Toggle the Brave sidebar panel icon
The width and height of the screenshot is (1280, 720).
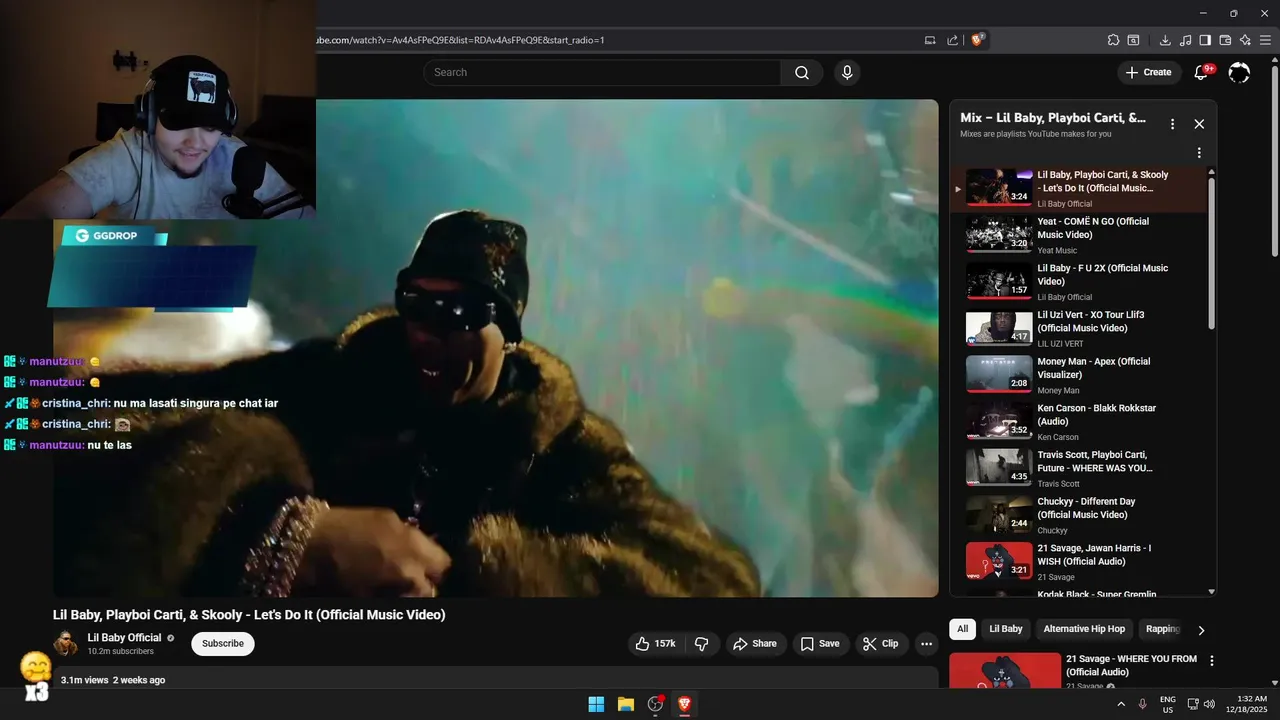[1205, 40]
